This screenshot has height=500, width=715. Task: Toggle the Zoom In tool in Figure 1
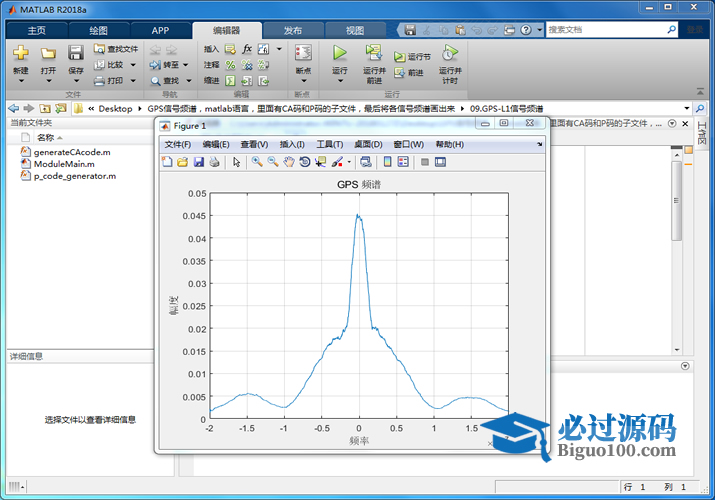click(x=257, y=162)
